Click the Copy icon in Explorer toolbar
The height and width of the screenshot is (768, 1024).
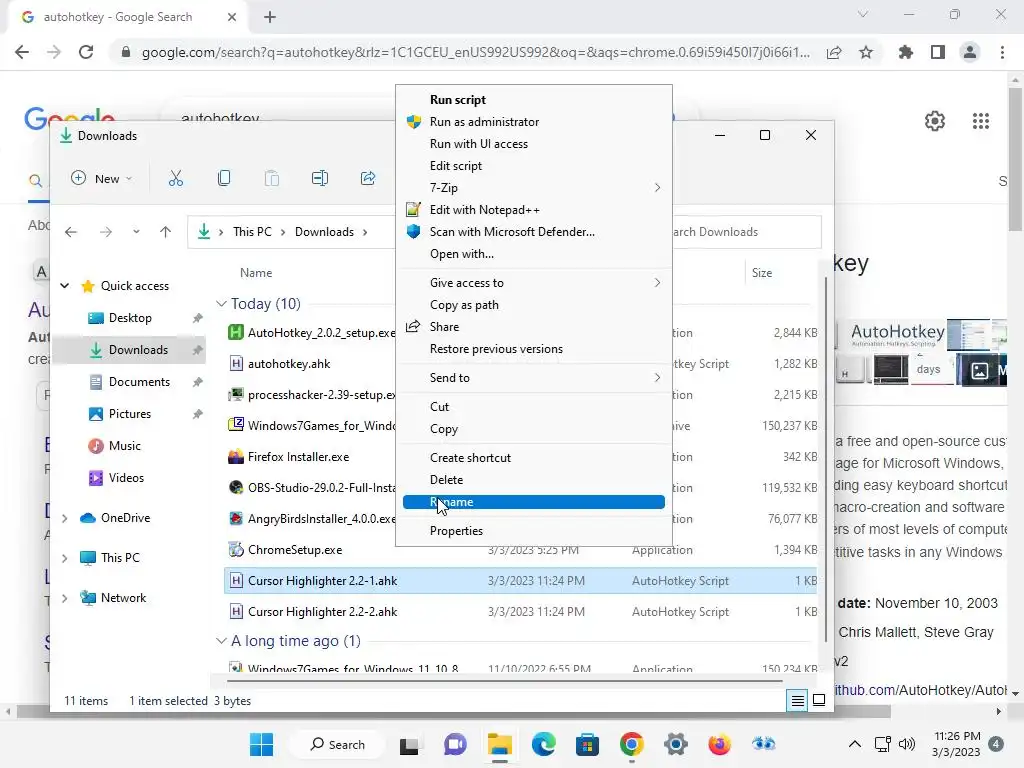point(224,178)
